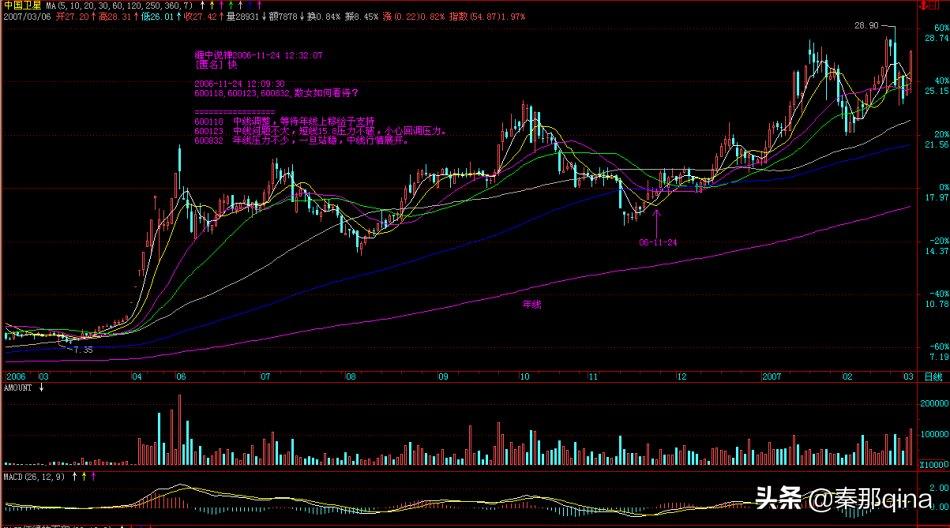Click the open price 开27.20

[73, 16]
